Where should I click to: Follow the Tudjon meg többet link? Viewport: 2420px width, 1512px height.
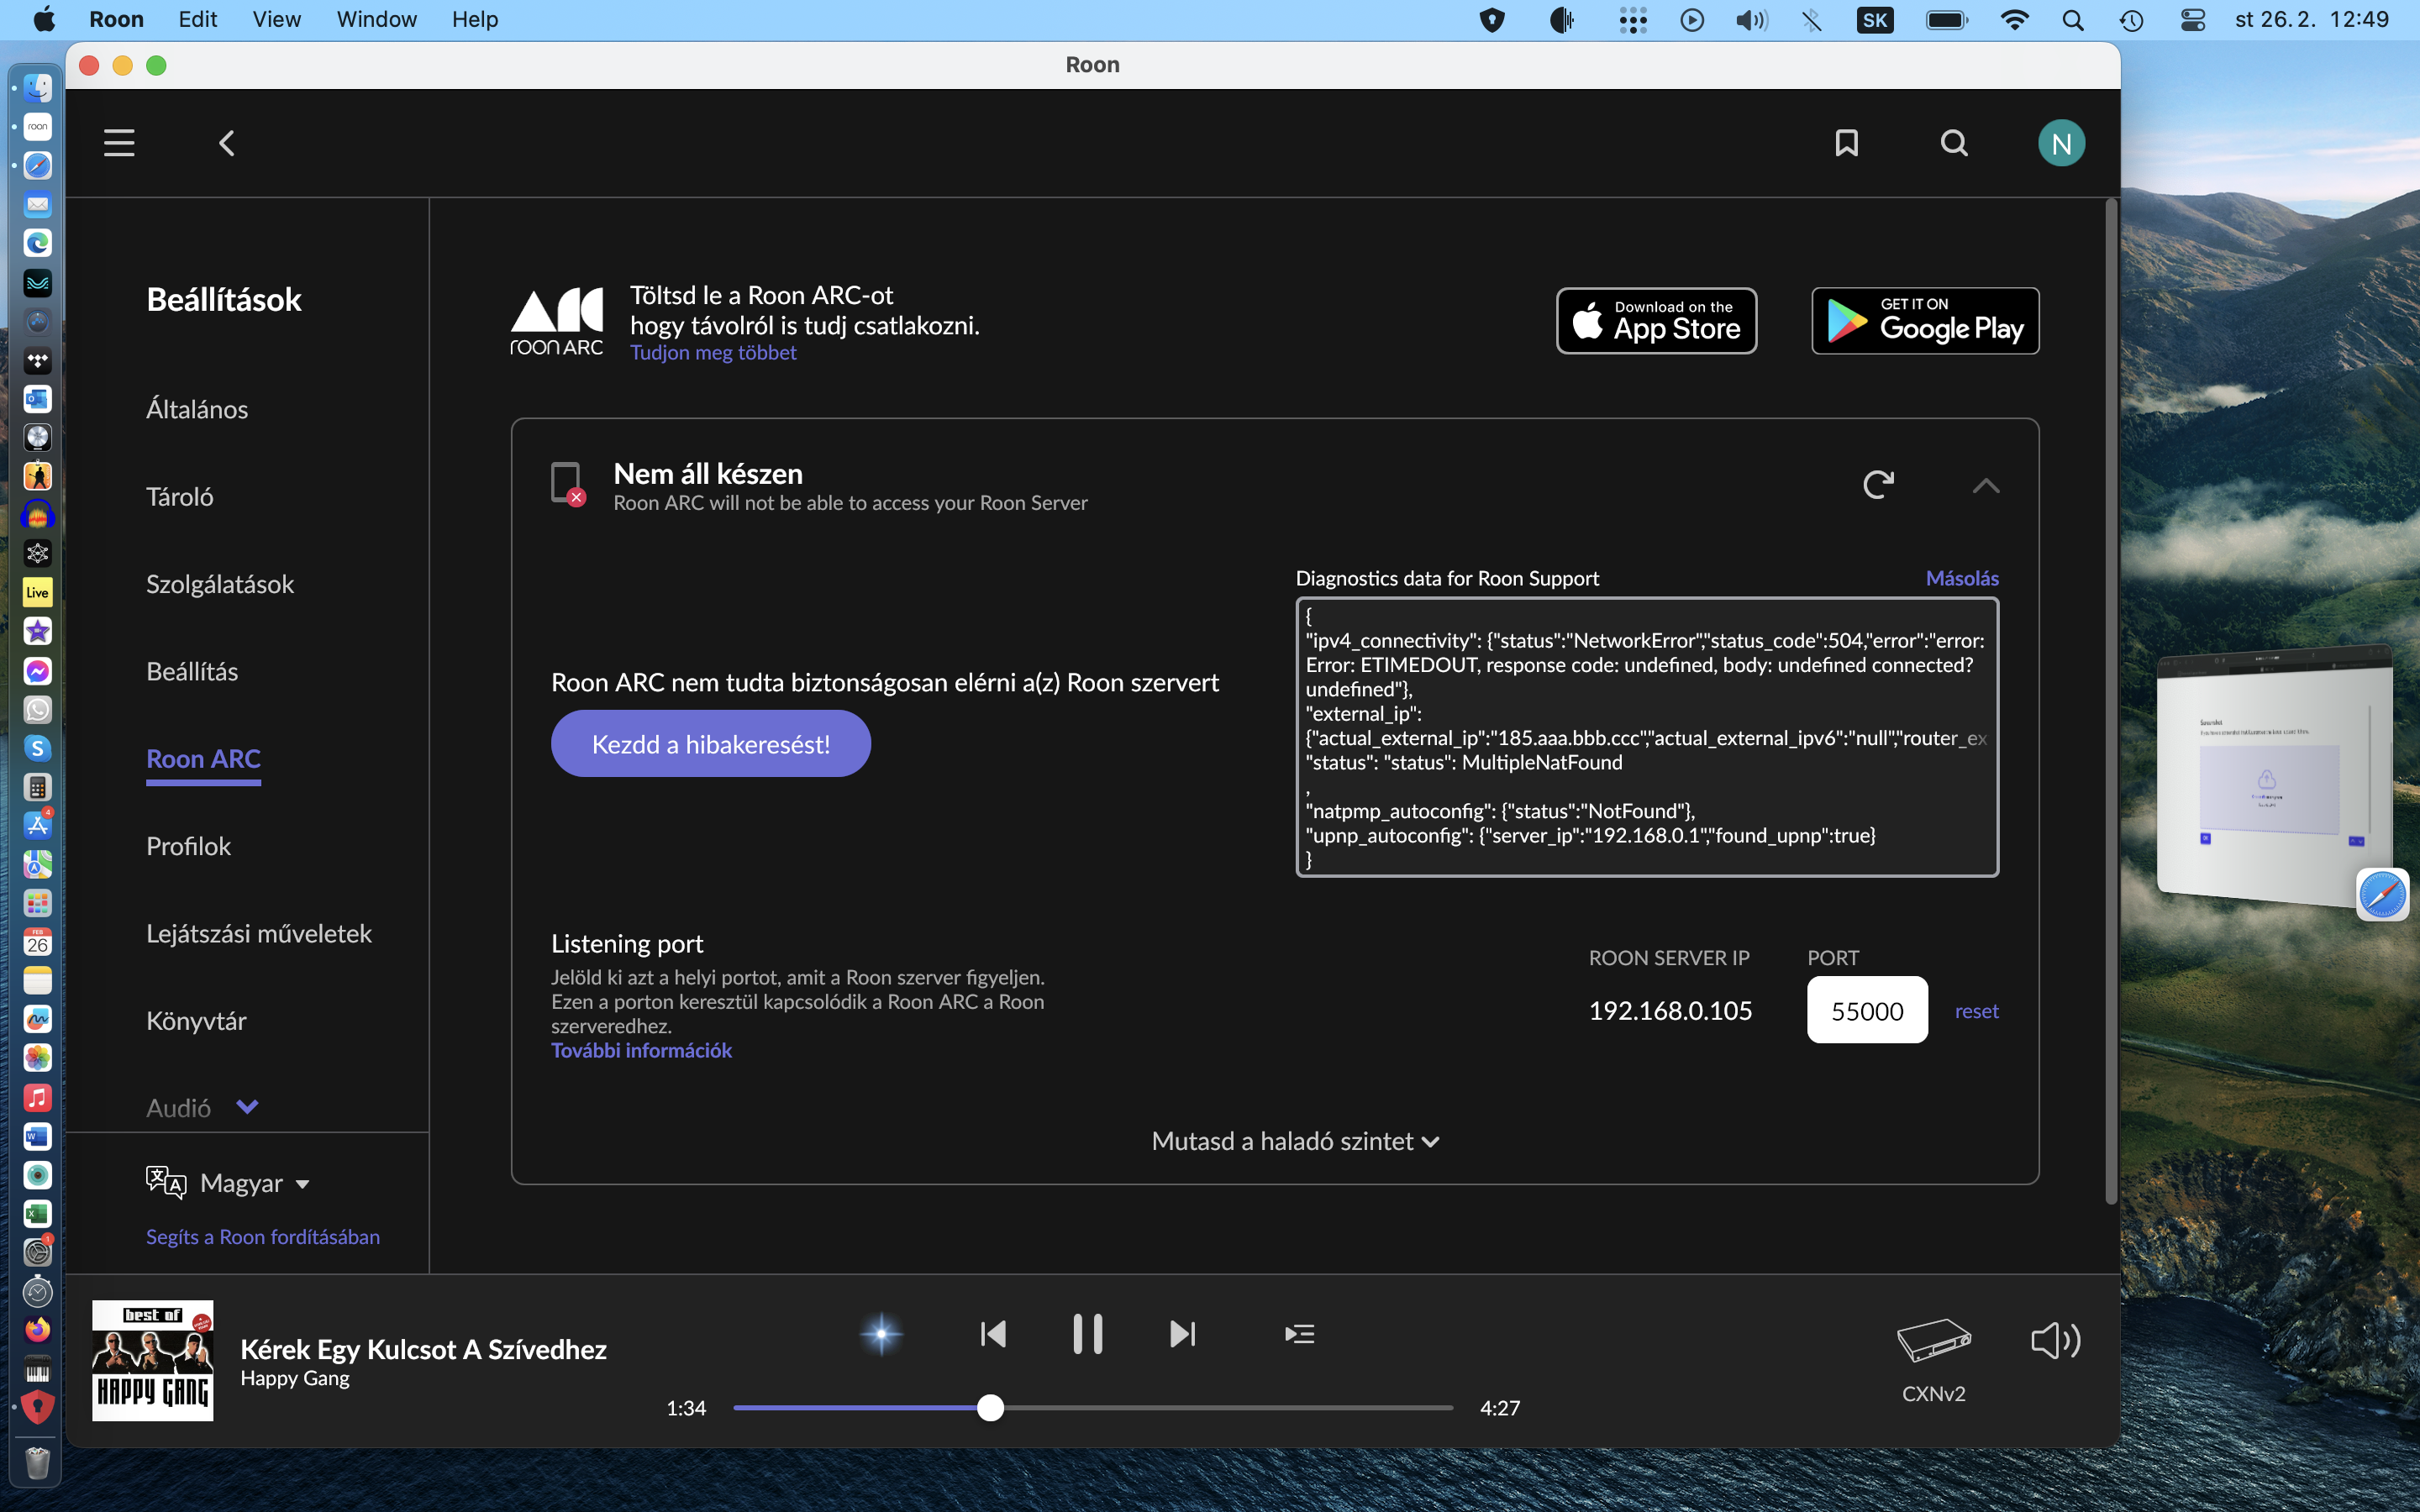(713, 352)
